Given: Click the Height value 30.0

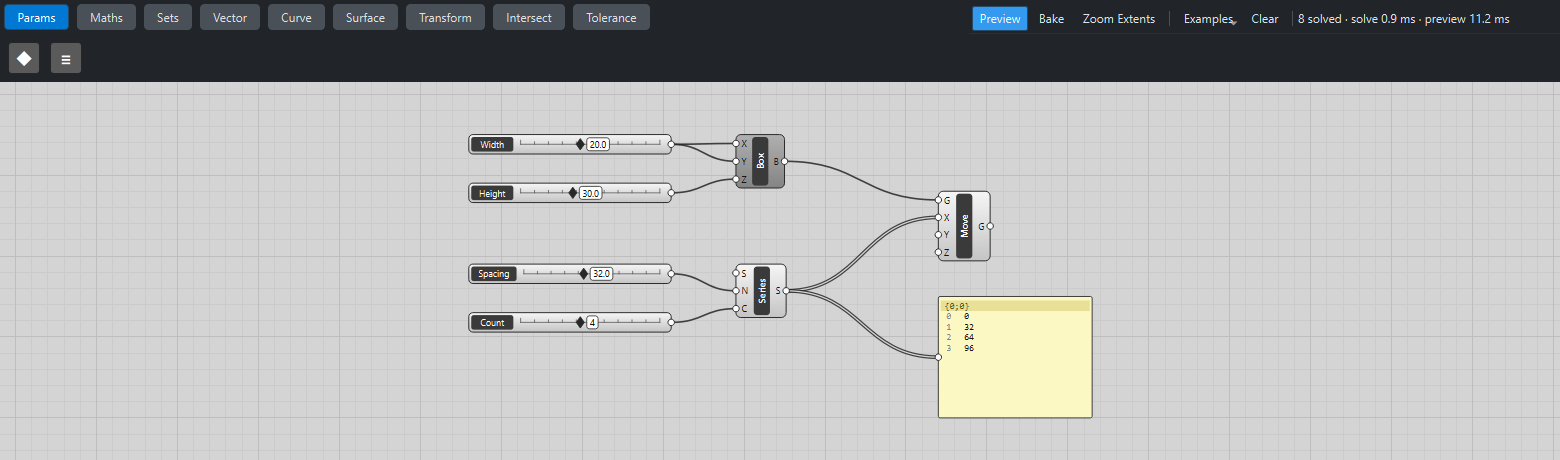Looking at the screenshot, I should pyautogui.click(x=591, y=193).
